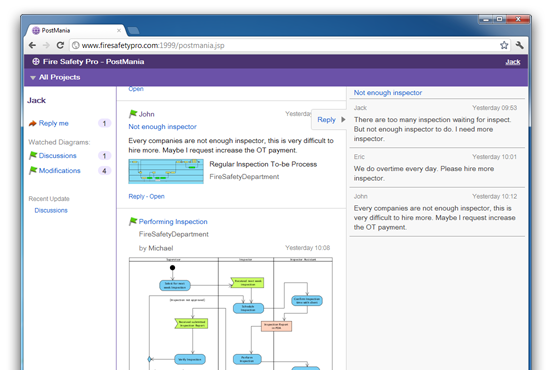550x370 pixels.
Task: Click the Modifications count badge 4
Action: pos(104,171)
